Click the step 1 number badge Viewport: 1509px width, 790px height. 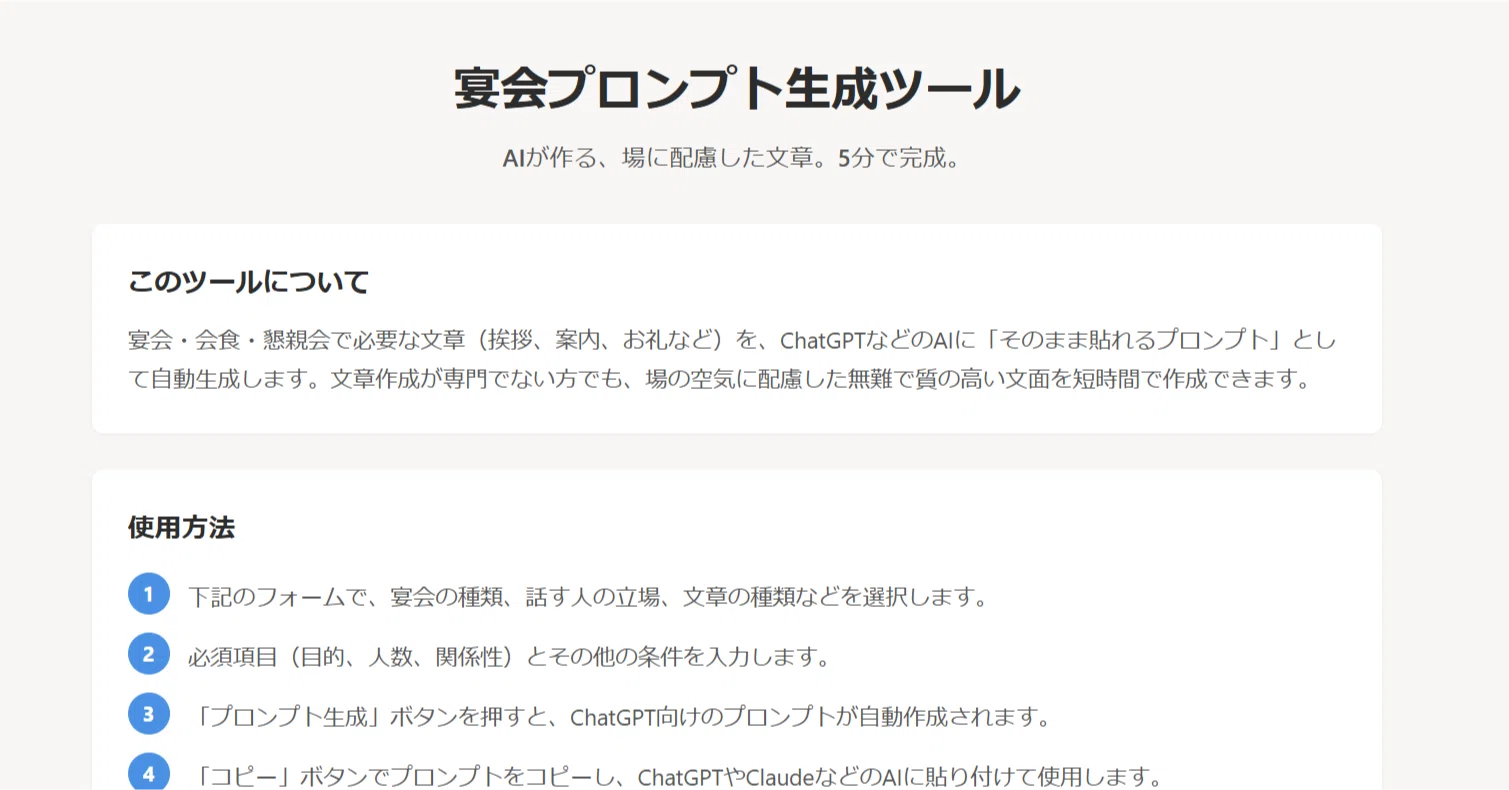click(149, 595)
